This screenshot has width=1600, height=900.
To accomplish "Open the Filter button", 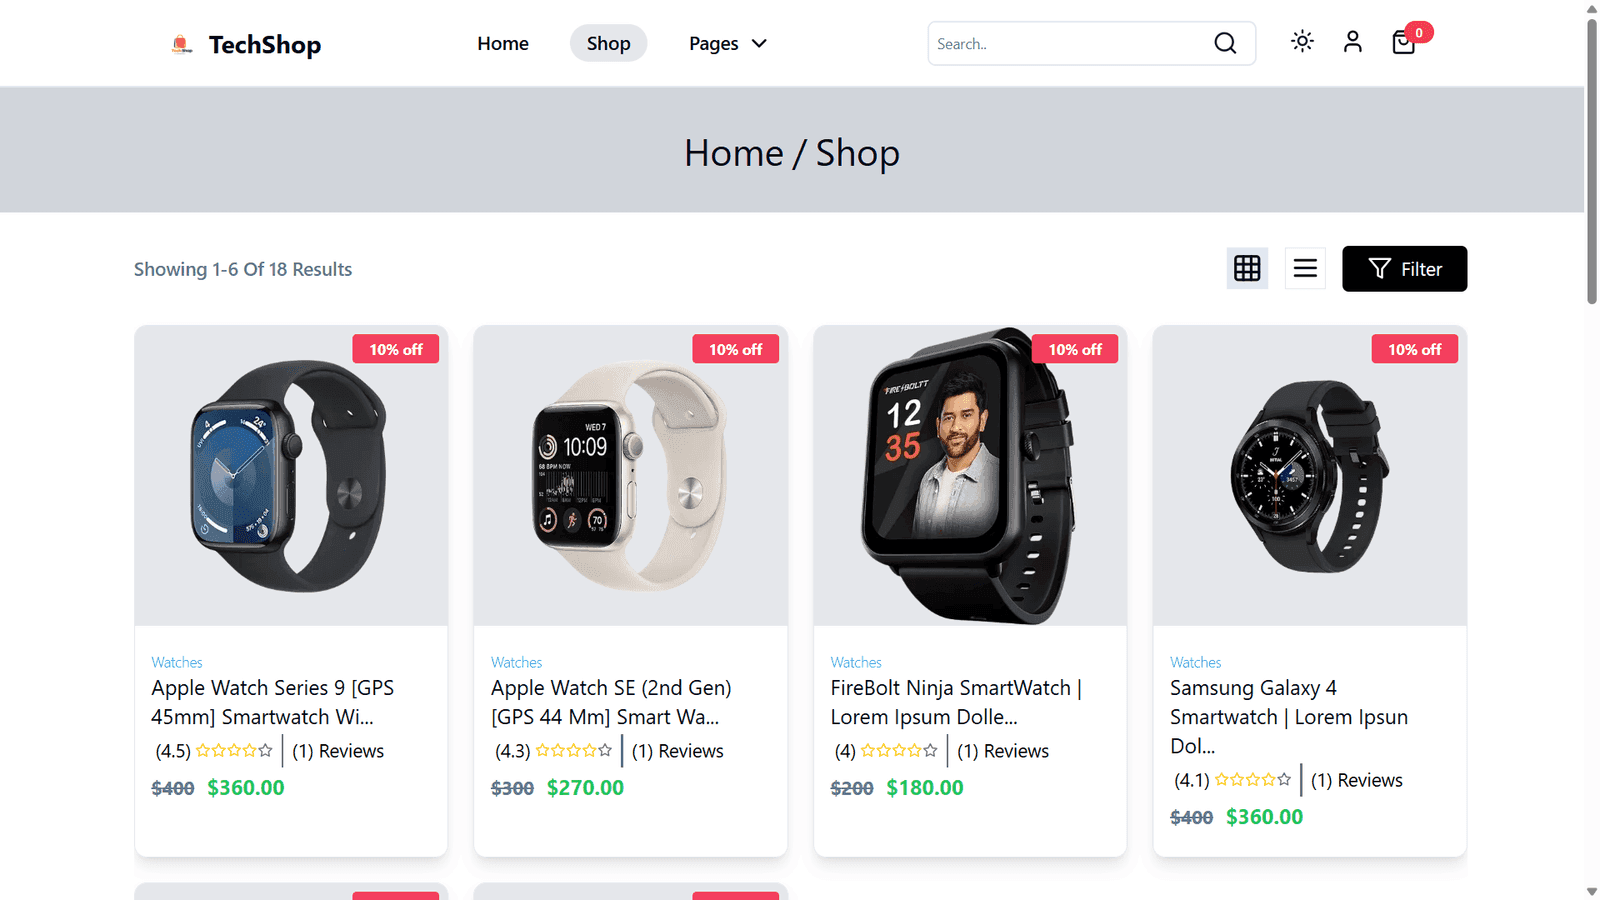I will point(1404,269).
